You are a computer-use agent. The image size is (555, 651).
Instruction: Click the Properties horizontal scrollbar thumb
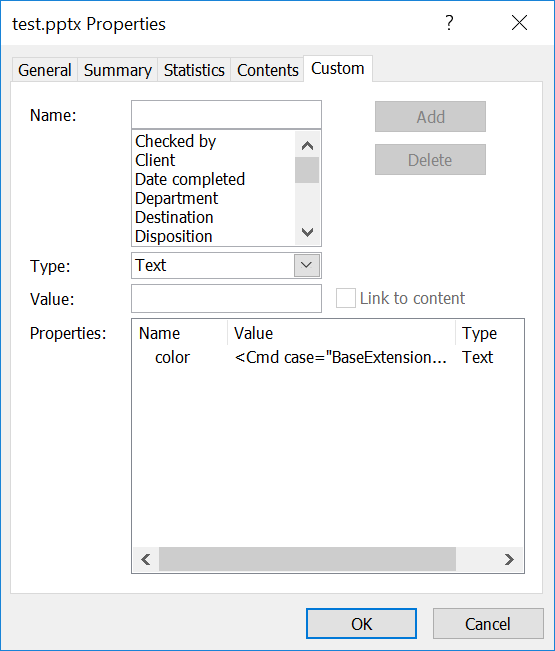(307, 559)
